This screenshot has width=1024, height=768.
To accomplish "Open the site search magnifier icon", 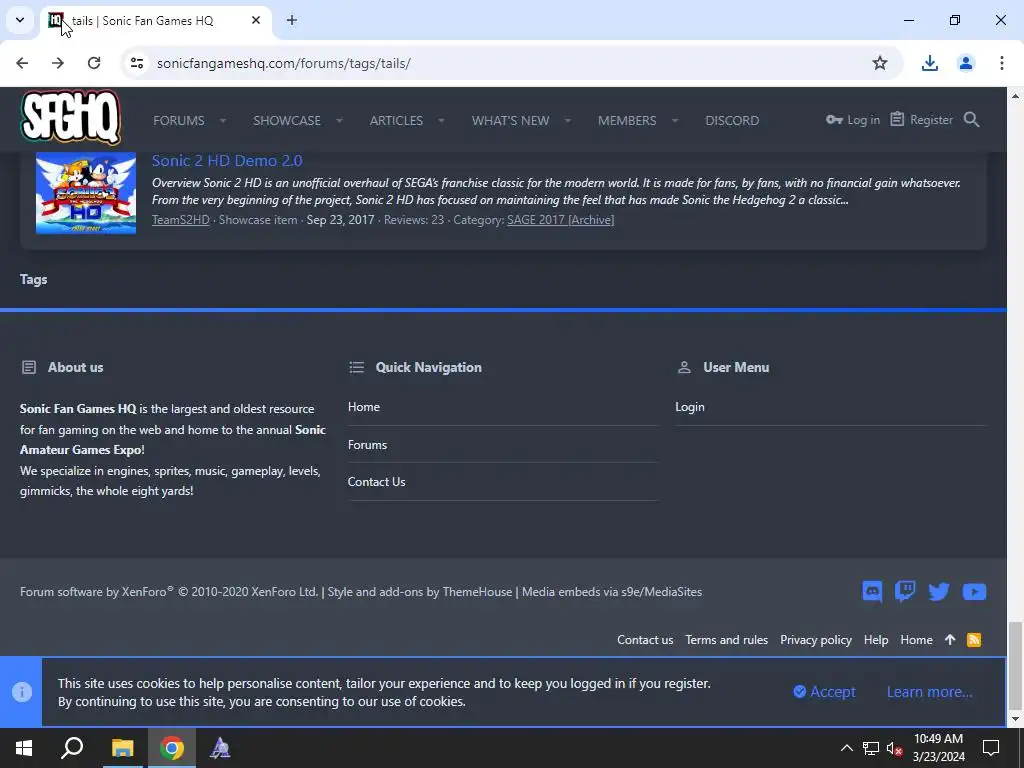I will pyautogui.click(x=971, y=120).
